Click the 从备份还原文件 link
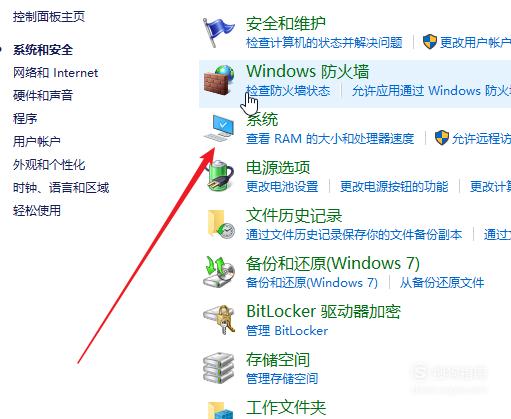This screenshot has height=419, width=511. coord(442,283)
